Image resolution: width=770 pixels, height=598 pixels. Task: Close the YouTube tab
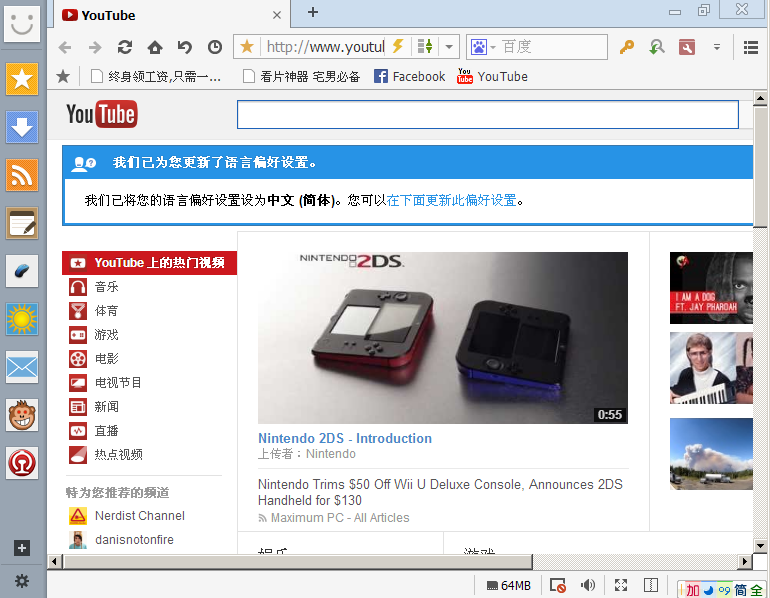(277, 15)
